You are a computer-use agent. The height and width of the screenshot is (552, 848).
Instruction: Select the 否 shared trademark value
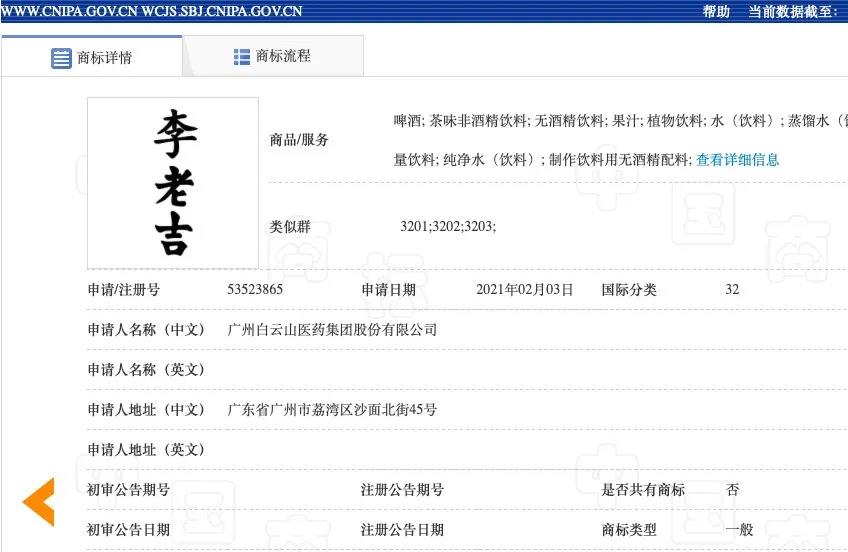[x=732, y=489]
